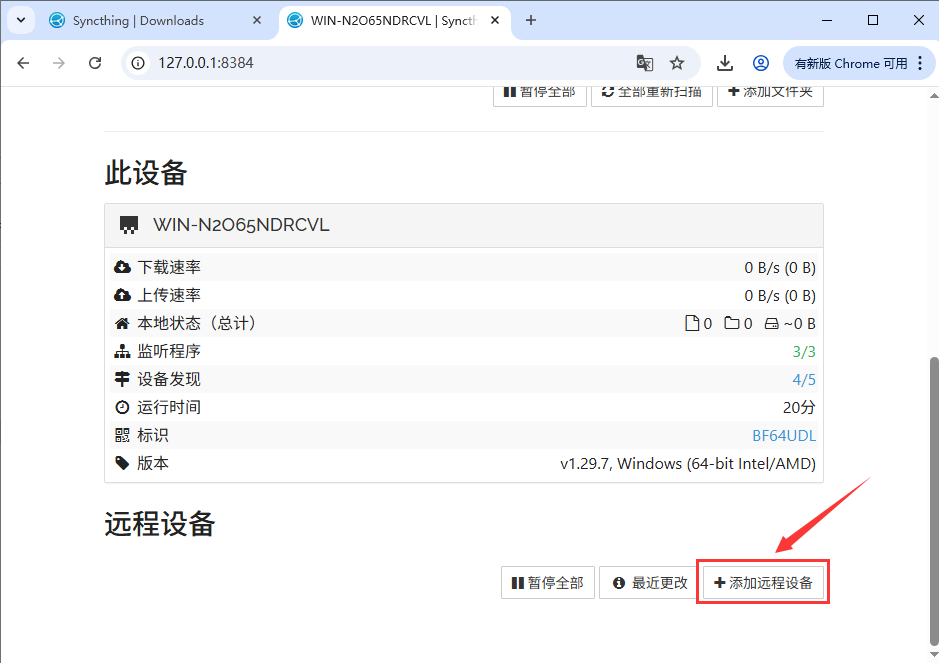Click the computer icon next to WIN-N2O65NDRCVL
The height and width of the screenshot is (663, 939).
coord(129,224)
